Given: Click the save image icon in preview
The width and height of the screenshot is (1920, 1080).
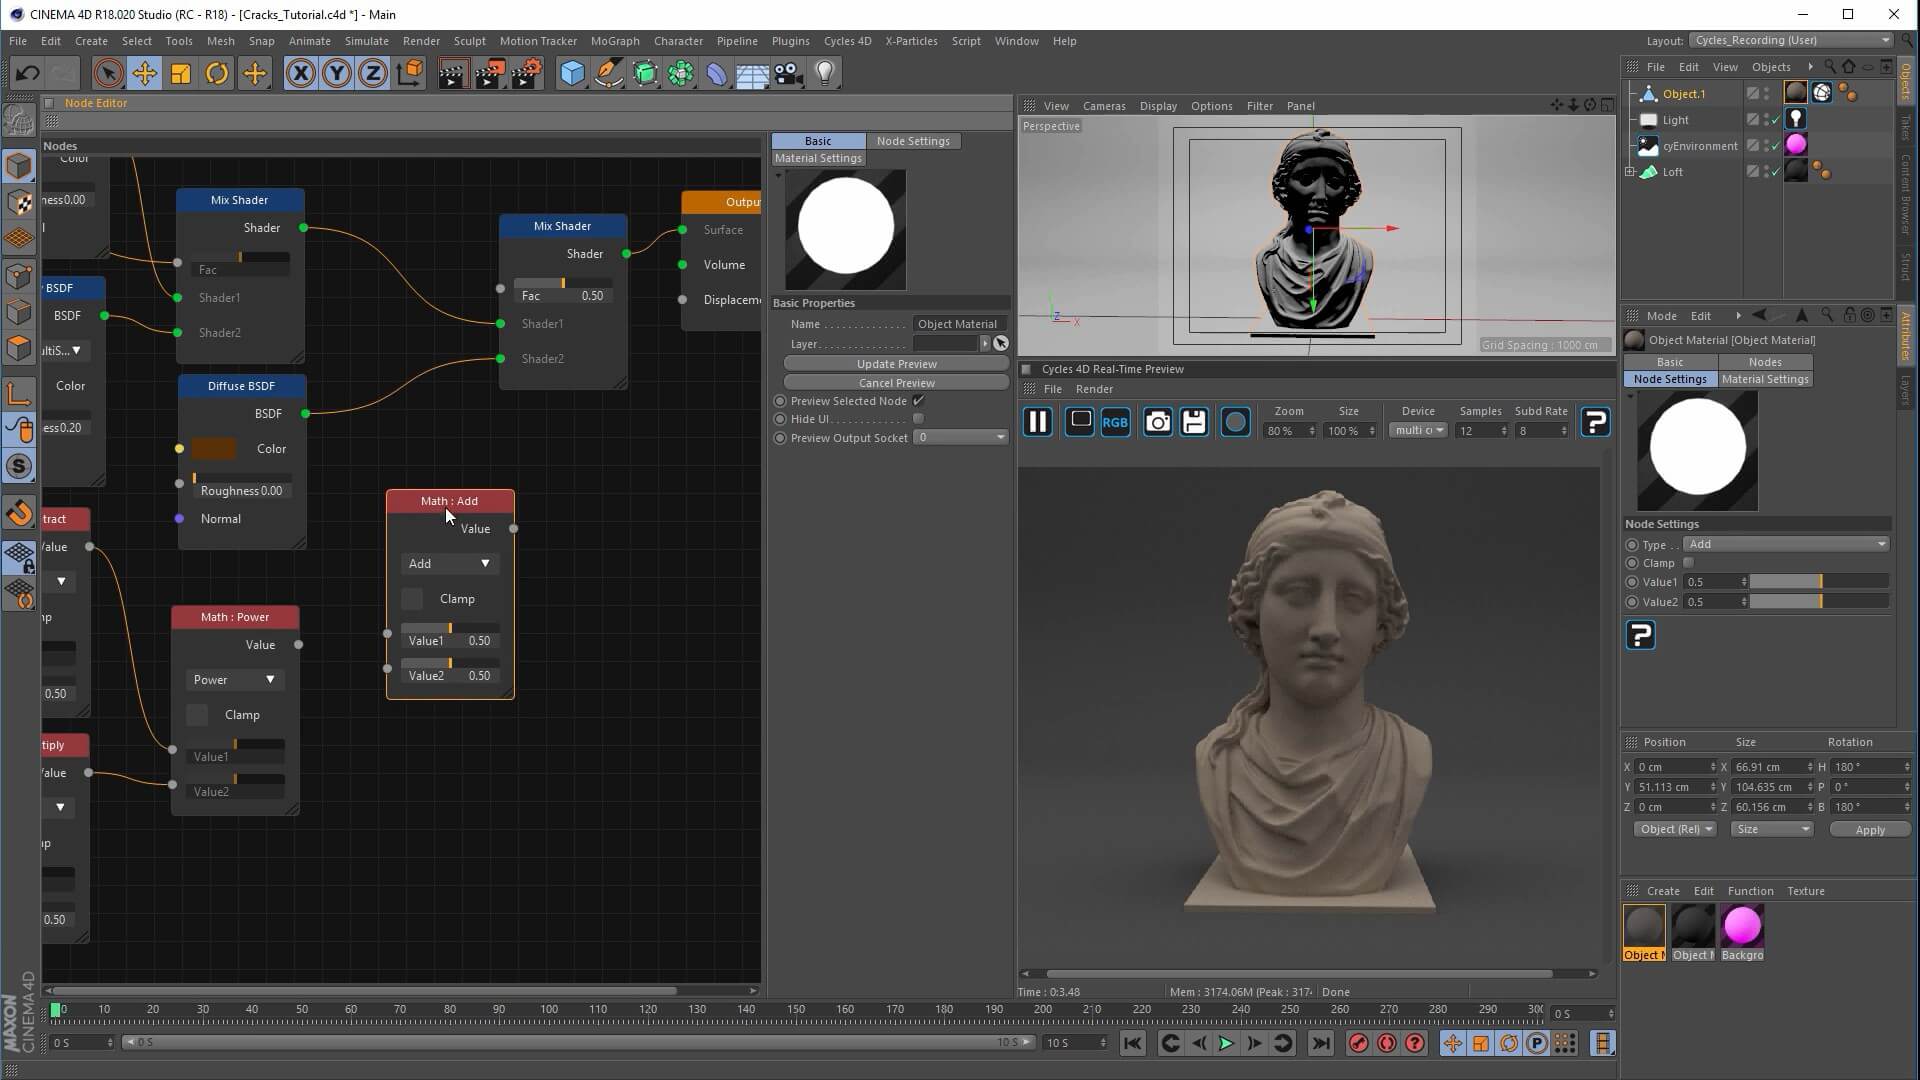Looking at the screenshot, I should tap(1194, 423).
